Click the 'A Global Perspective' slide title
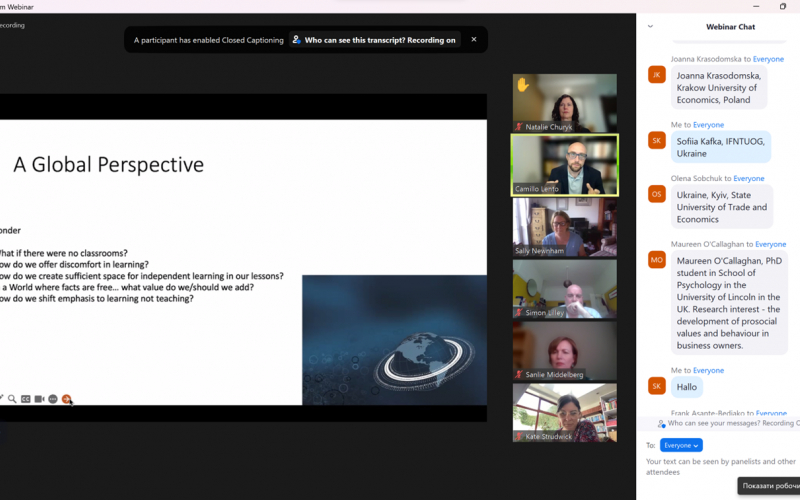Viewport: 800px width, 500px height. 109,164
